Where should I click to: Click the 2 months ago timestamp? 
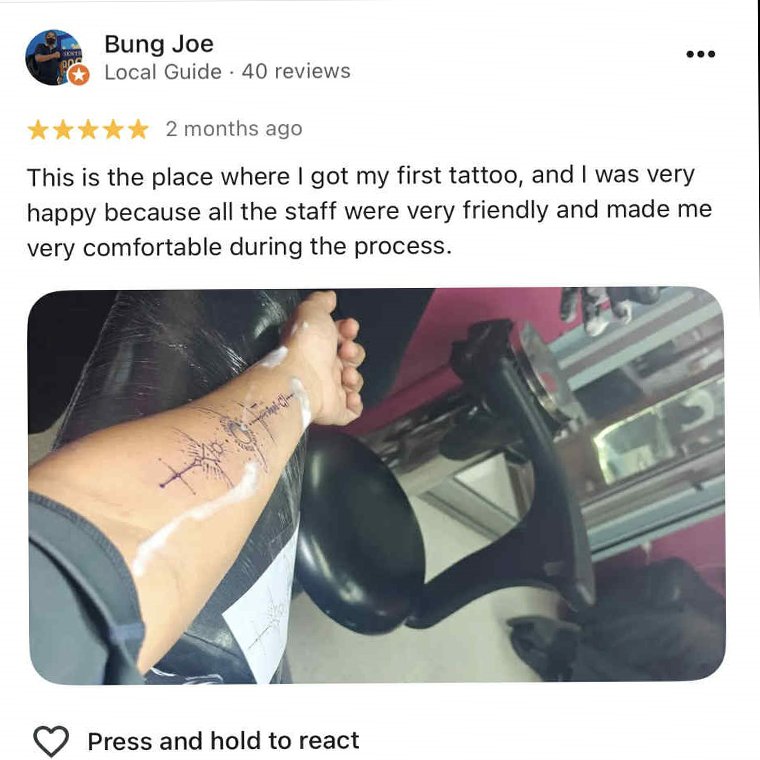coord(234,129)
